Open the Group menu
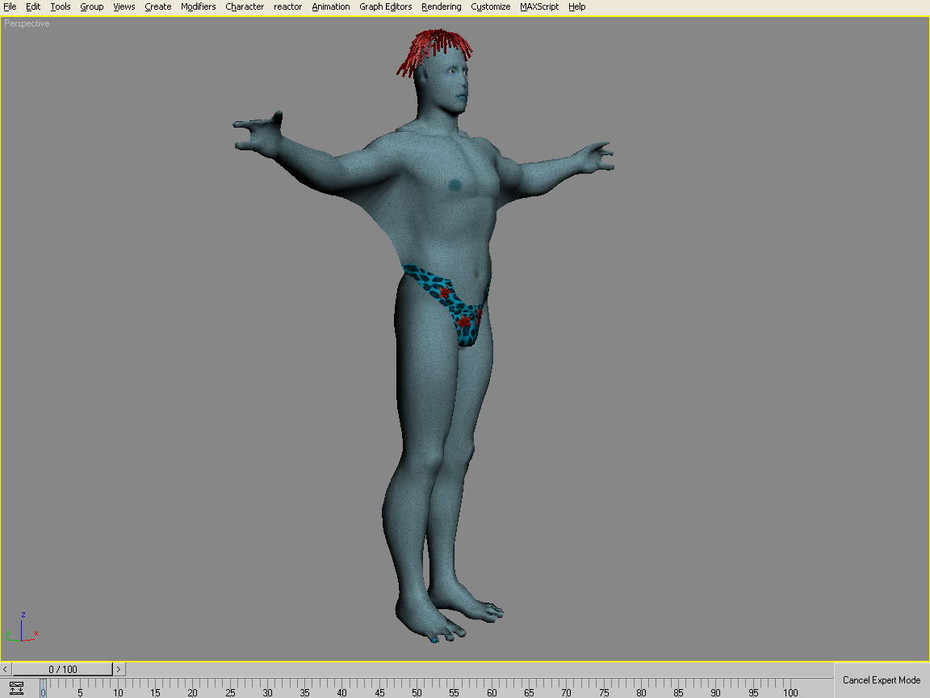 (91, 7)
